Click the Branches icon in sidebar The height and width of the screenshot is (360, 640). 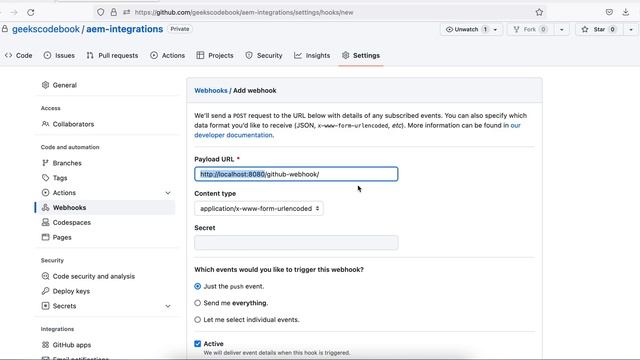(45, 163)
